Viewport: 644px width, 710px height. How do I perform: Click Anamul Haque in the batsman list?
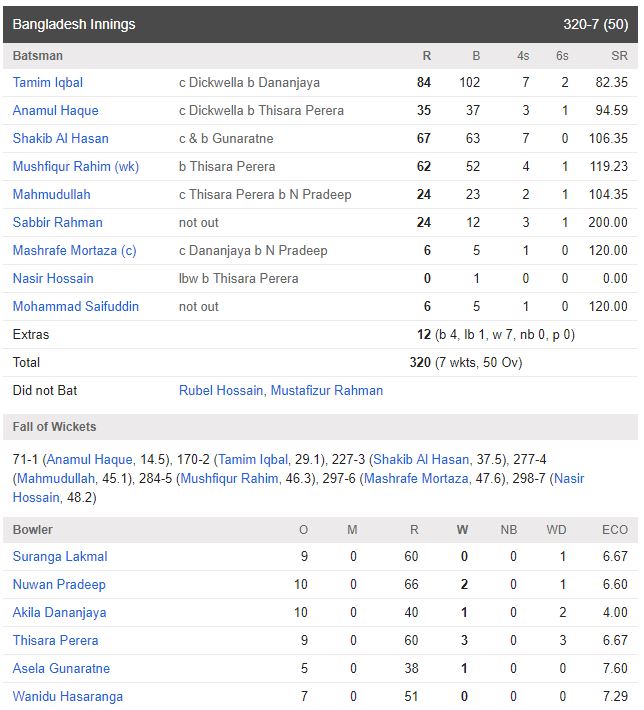55,110
